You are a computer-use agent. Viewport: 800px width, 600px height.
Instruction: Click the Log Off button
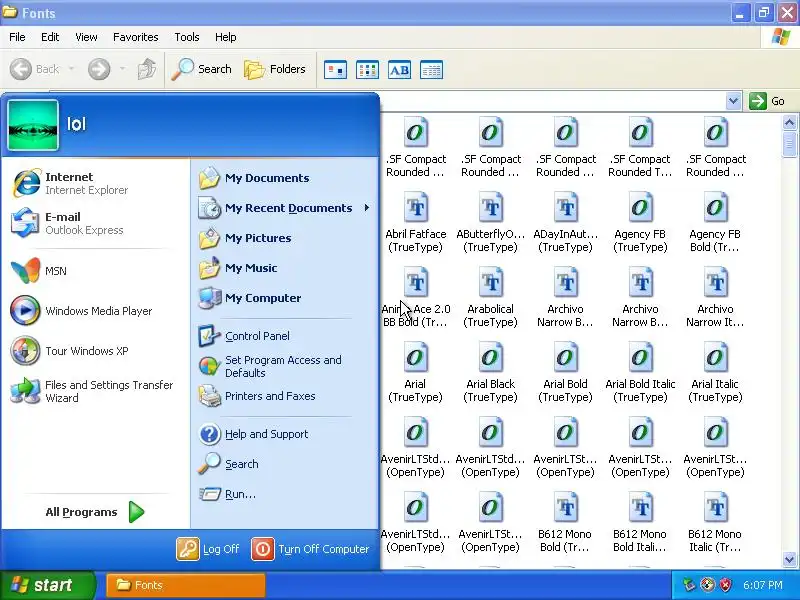coord(208,549)
